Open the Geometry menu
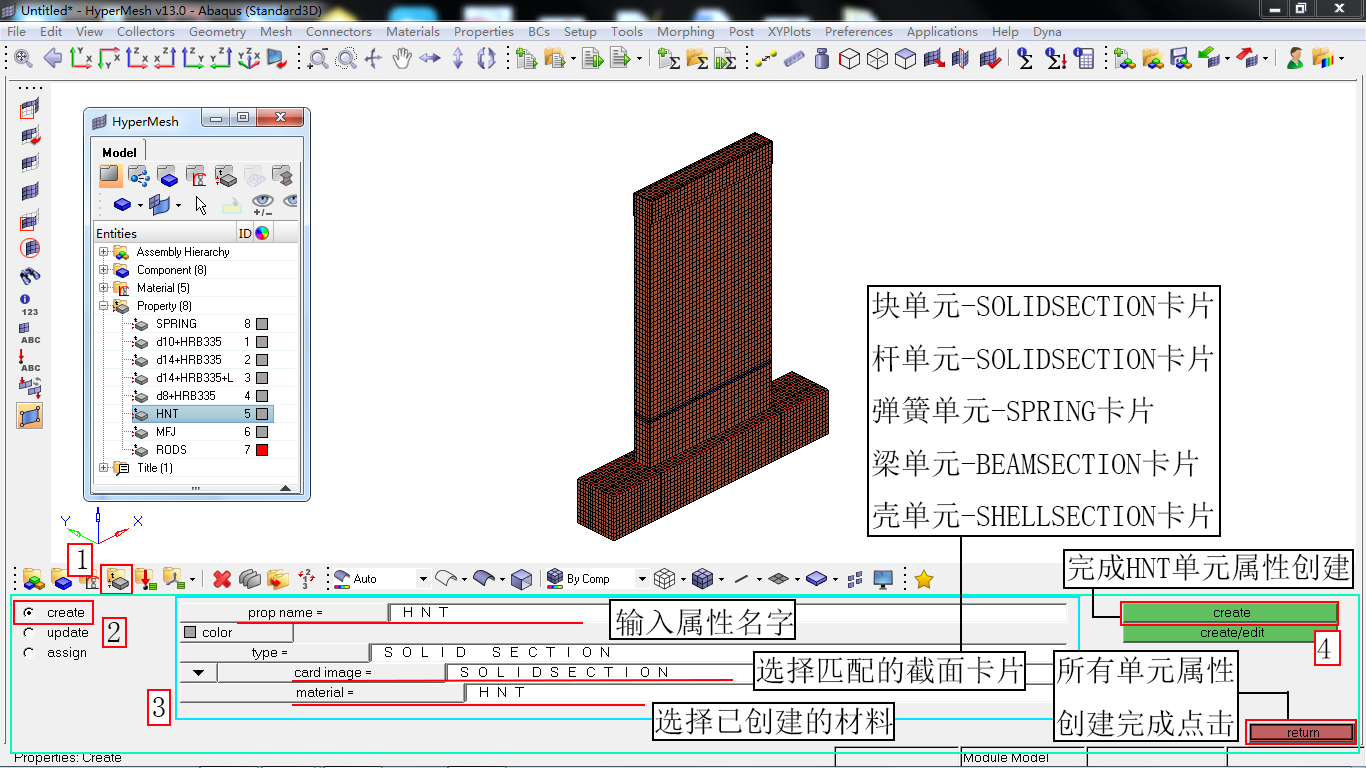This screenshot has height=768, width=1366. pos(217,31)
